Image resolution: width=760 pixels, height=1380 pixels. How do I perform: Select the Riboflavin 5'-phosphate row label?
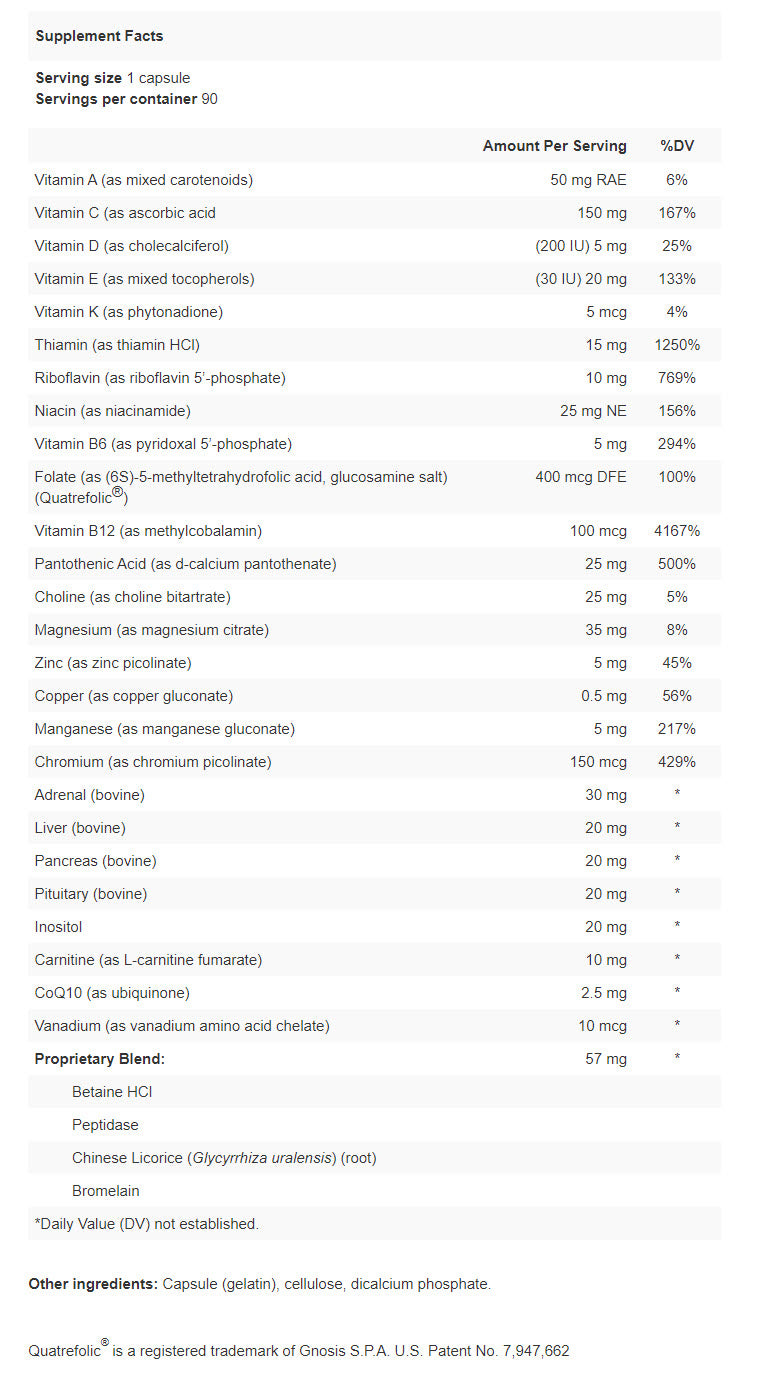point(160,378)
